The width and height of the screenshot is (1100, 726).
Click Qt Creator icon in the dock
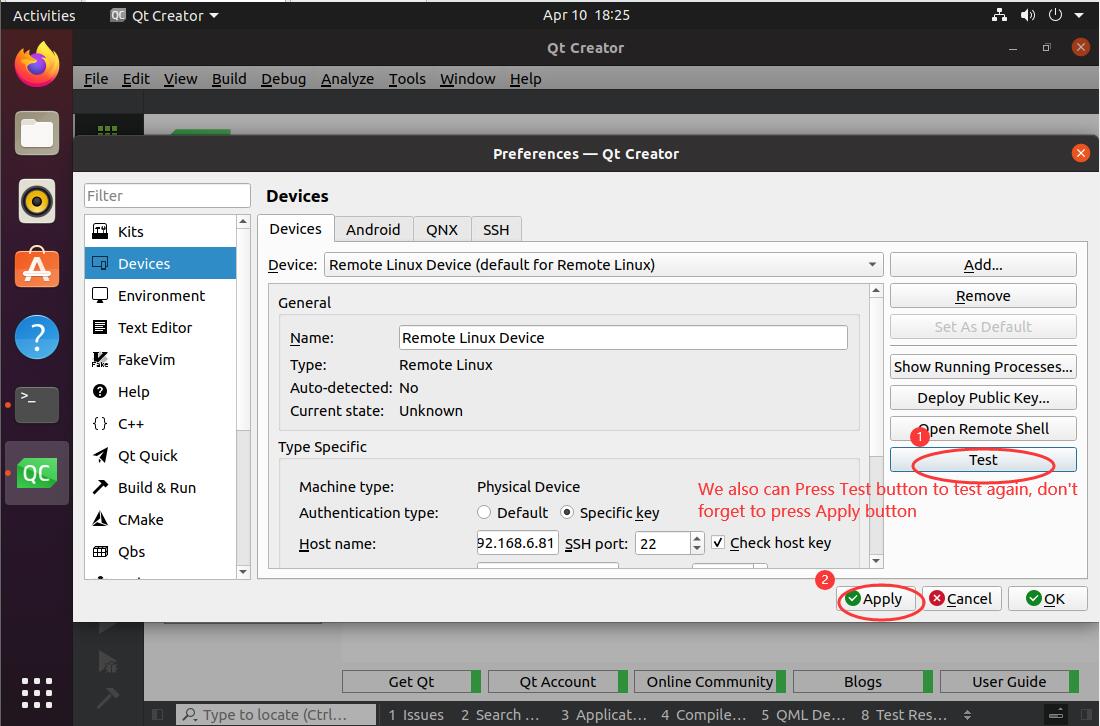point(36,473)
